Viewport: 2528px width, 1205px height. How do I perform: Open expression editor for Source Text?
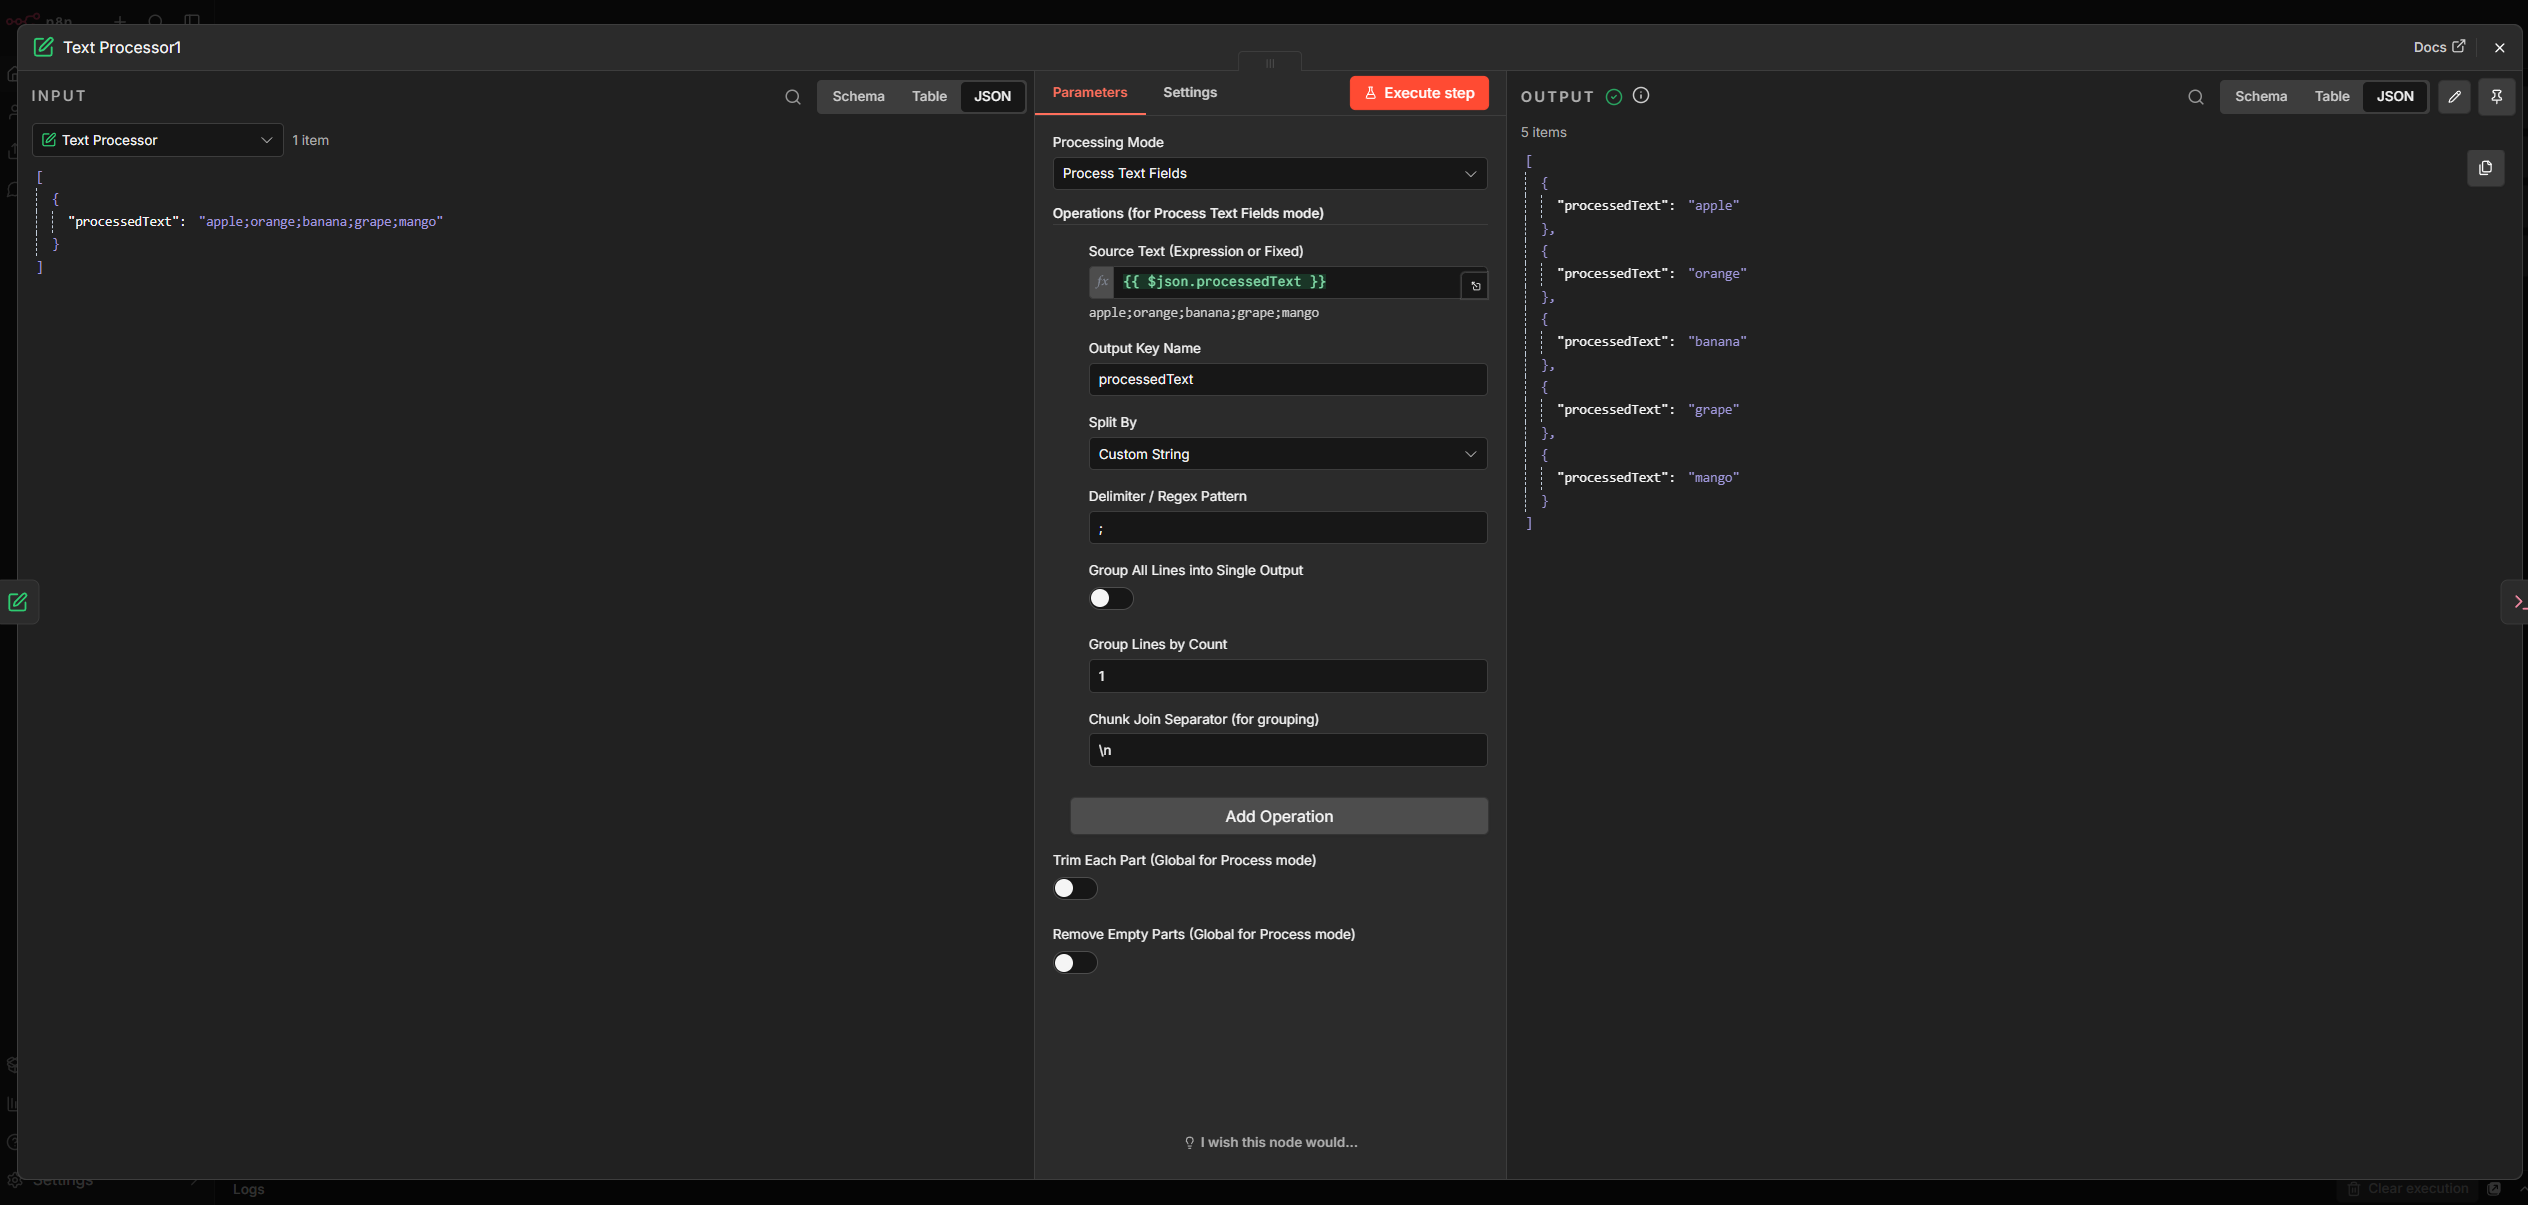click(1474, 285)
